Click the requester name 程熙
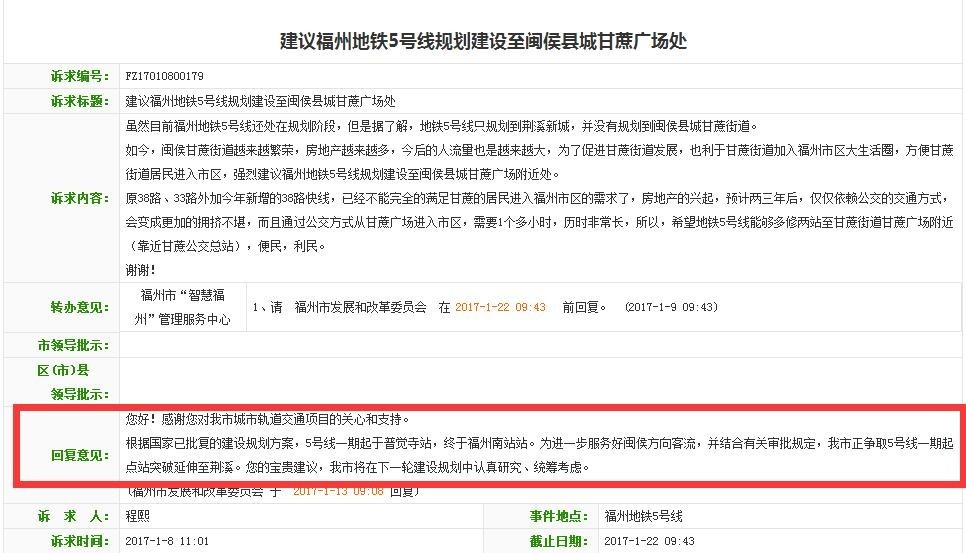 [137, 516]
